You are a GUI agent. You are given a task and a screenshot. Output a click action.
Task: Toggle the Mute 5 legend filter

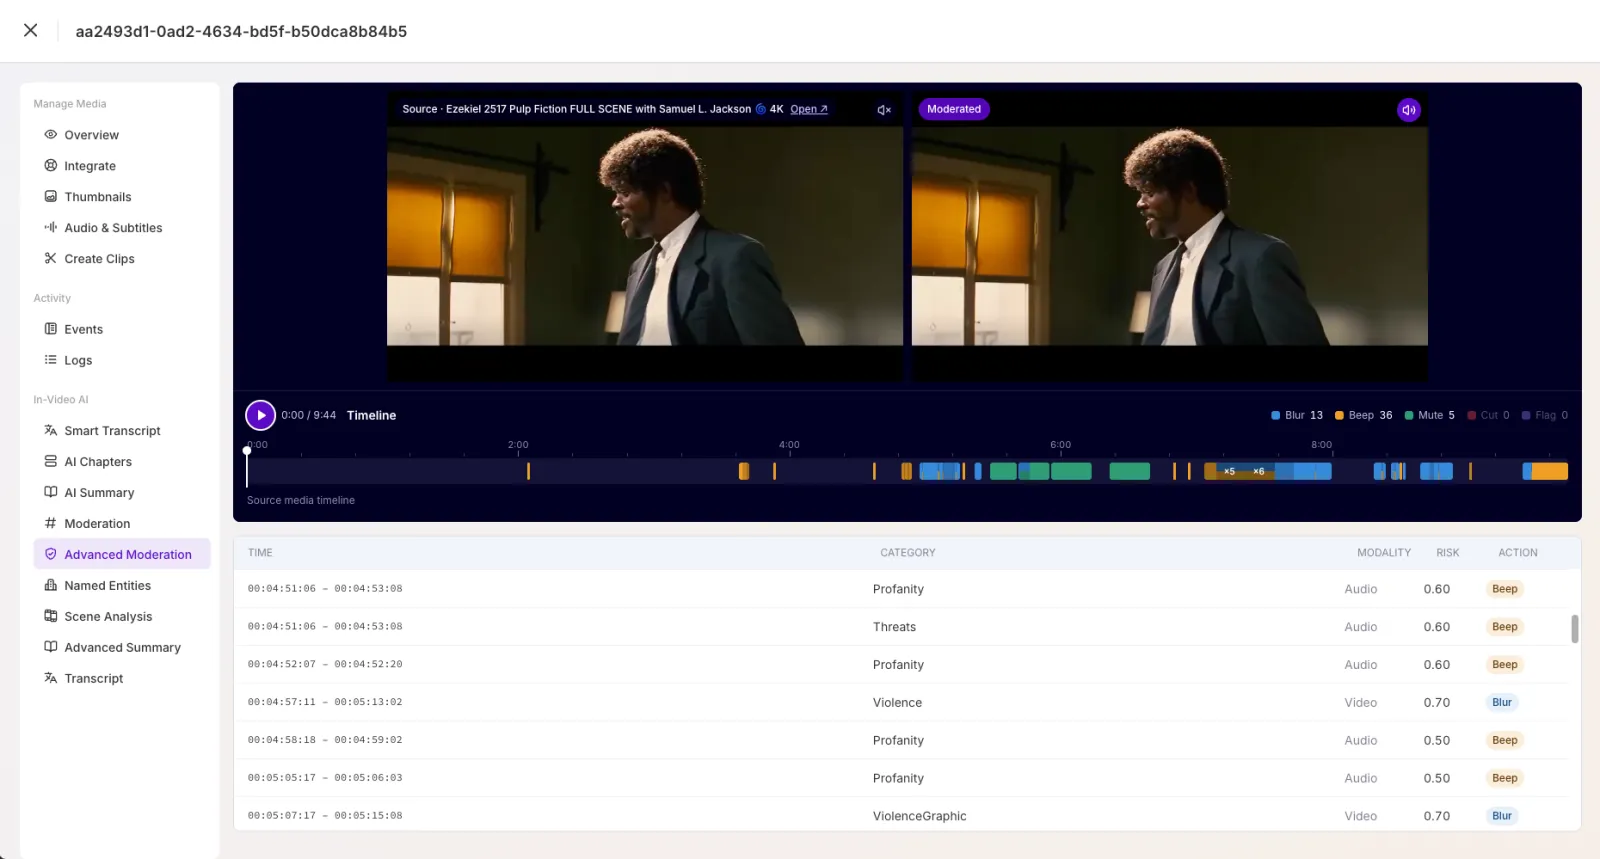coord(1429,415)
